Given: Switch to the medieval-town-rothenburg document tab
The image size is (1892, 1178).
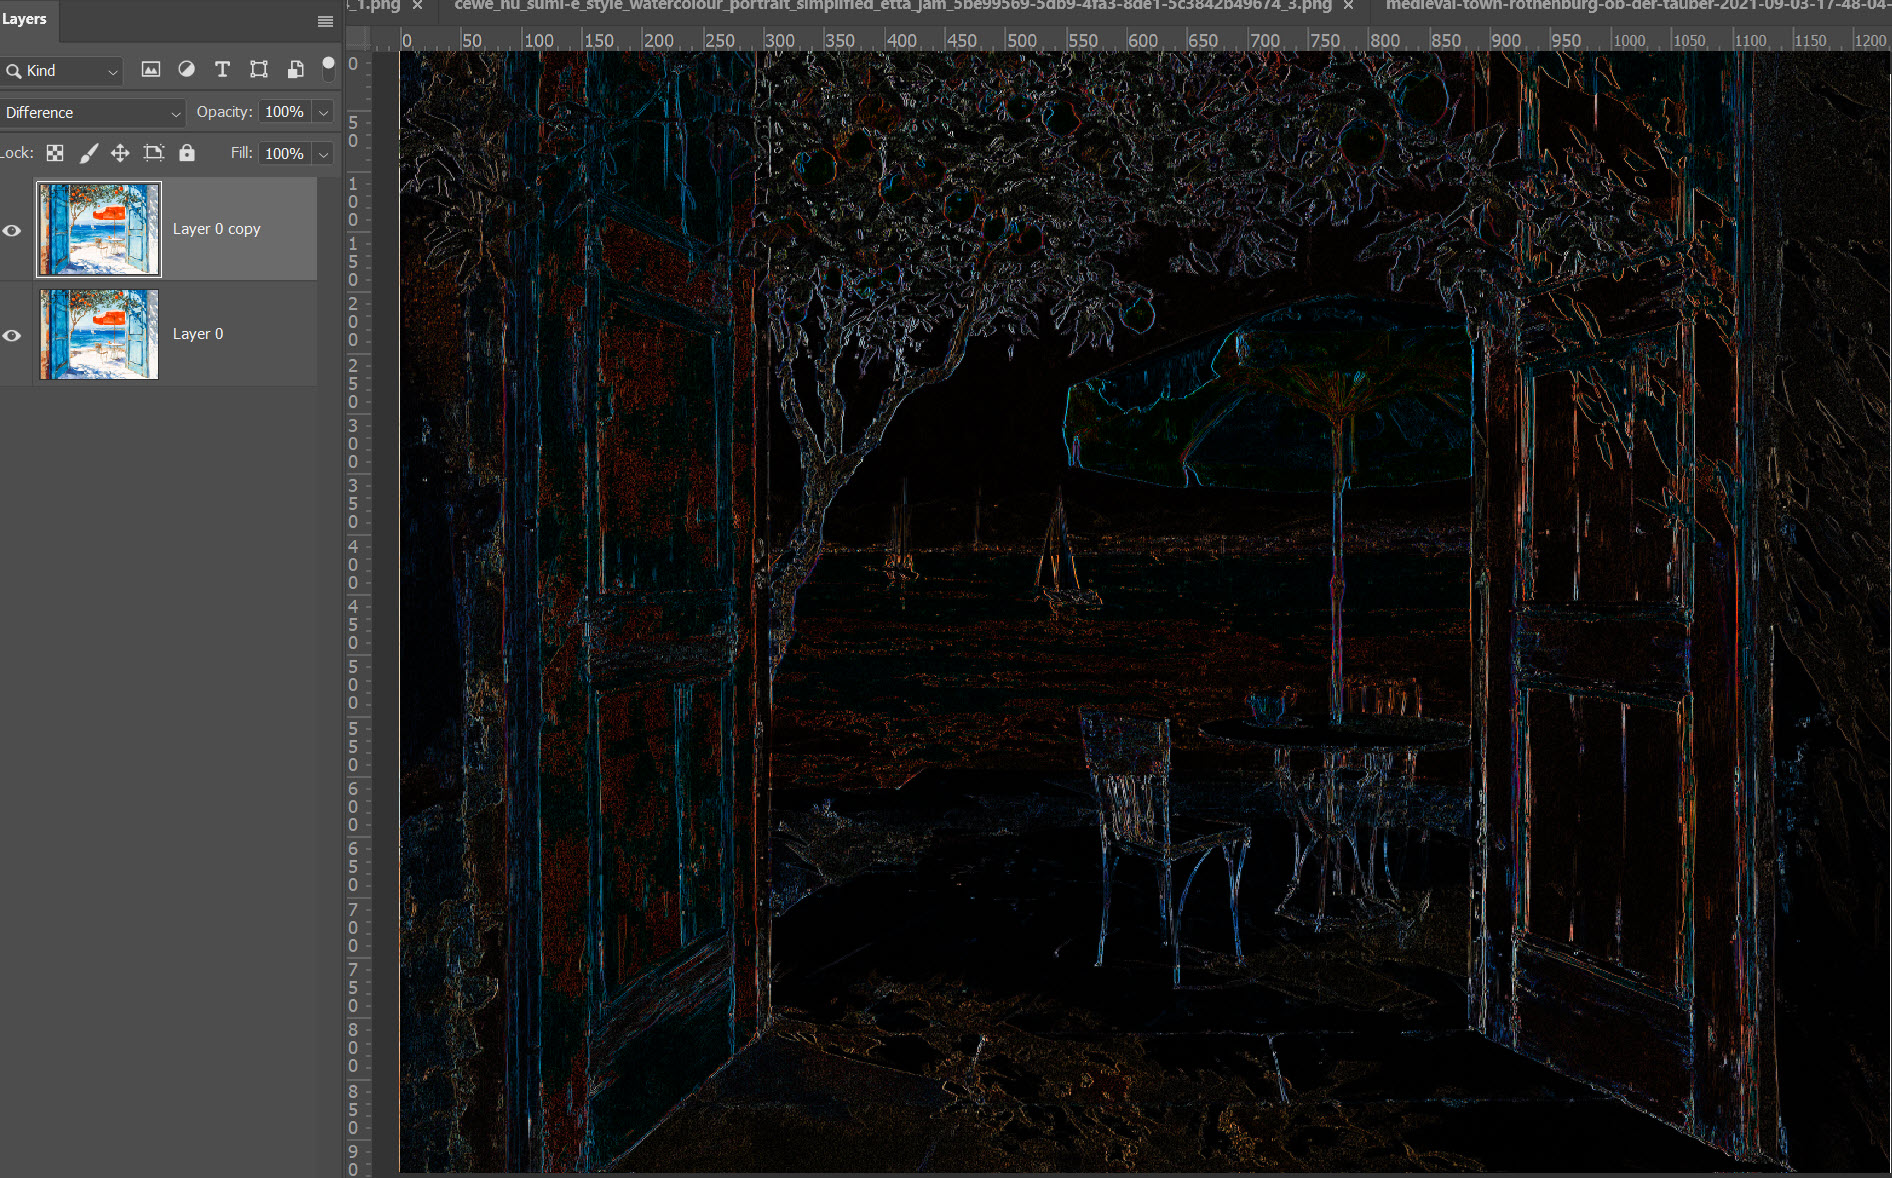Looking at the screenshot, I should click(x=1630, y=6).
